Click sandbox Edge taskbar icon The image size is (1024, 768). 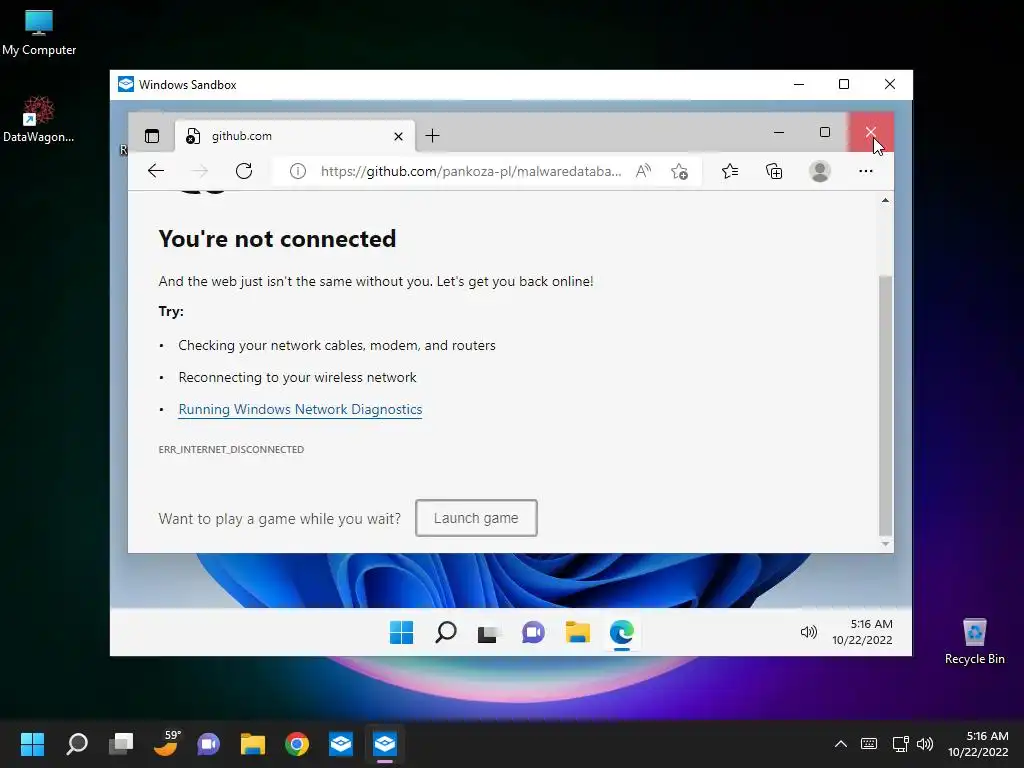[x=622, y=632]
